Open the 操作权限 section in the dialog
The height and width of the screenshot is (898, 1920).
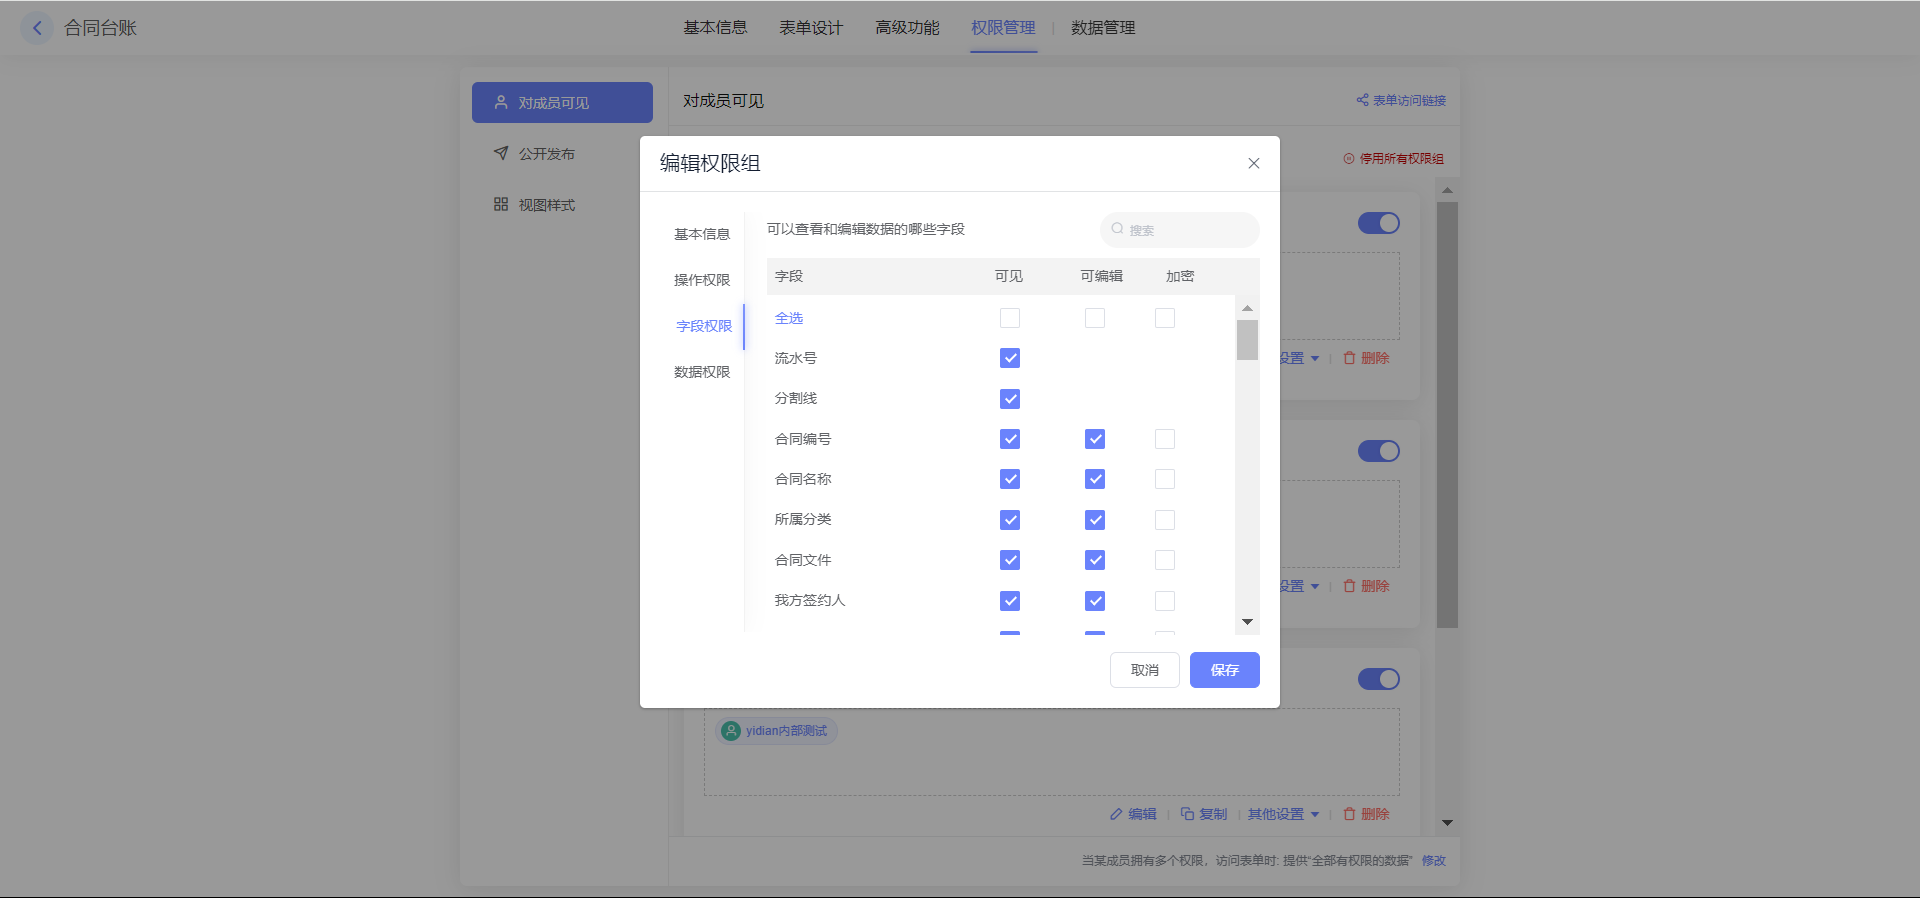pos(702,280)
